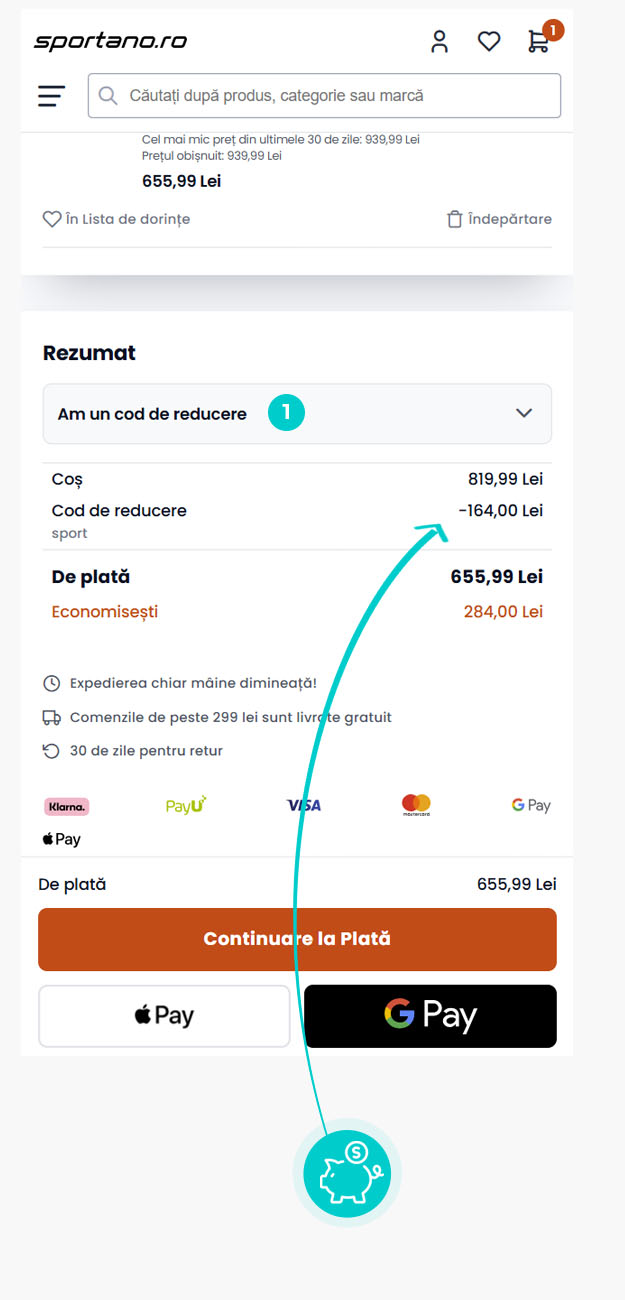Open the shopping cart icon

538,41
